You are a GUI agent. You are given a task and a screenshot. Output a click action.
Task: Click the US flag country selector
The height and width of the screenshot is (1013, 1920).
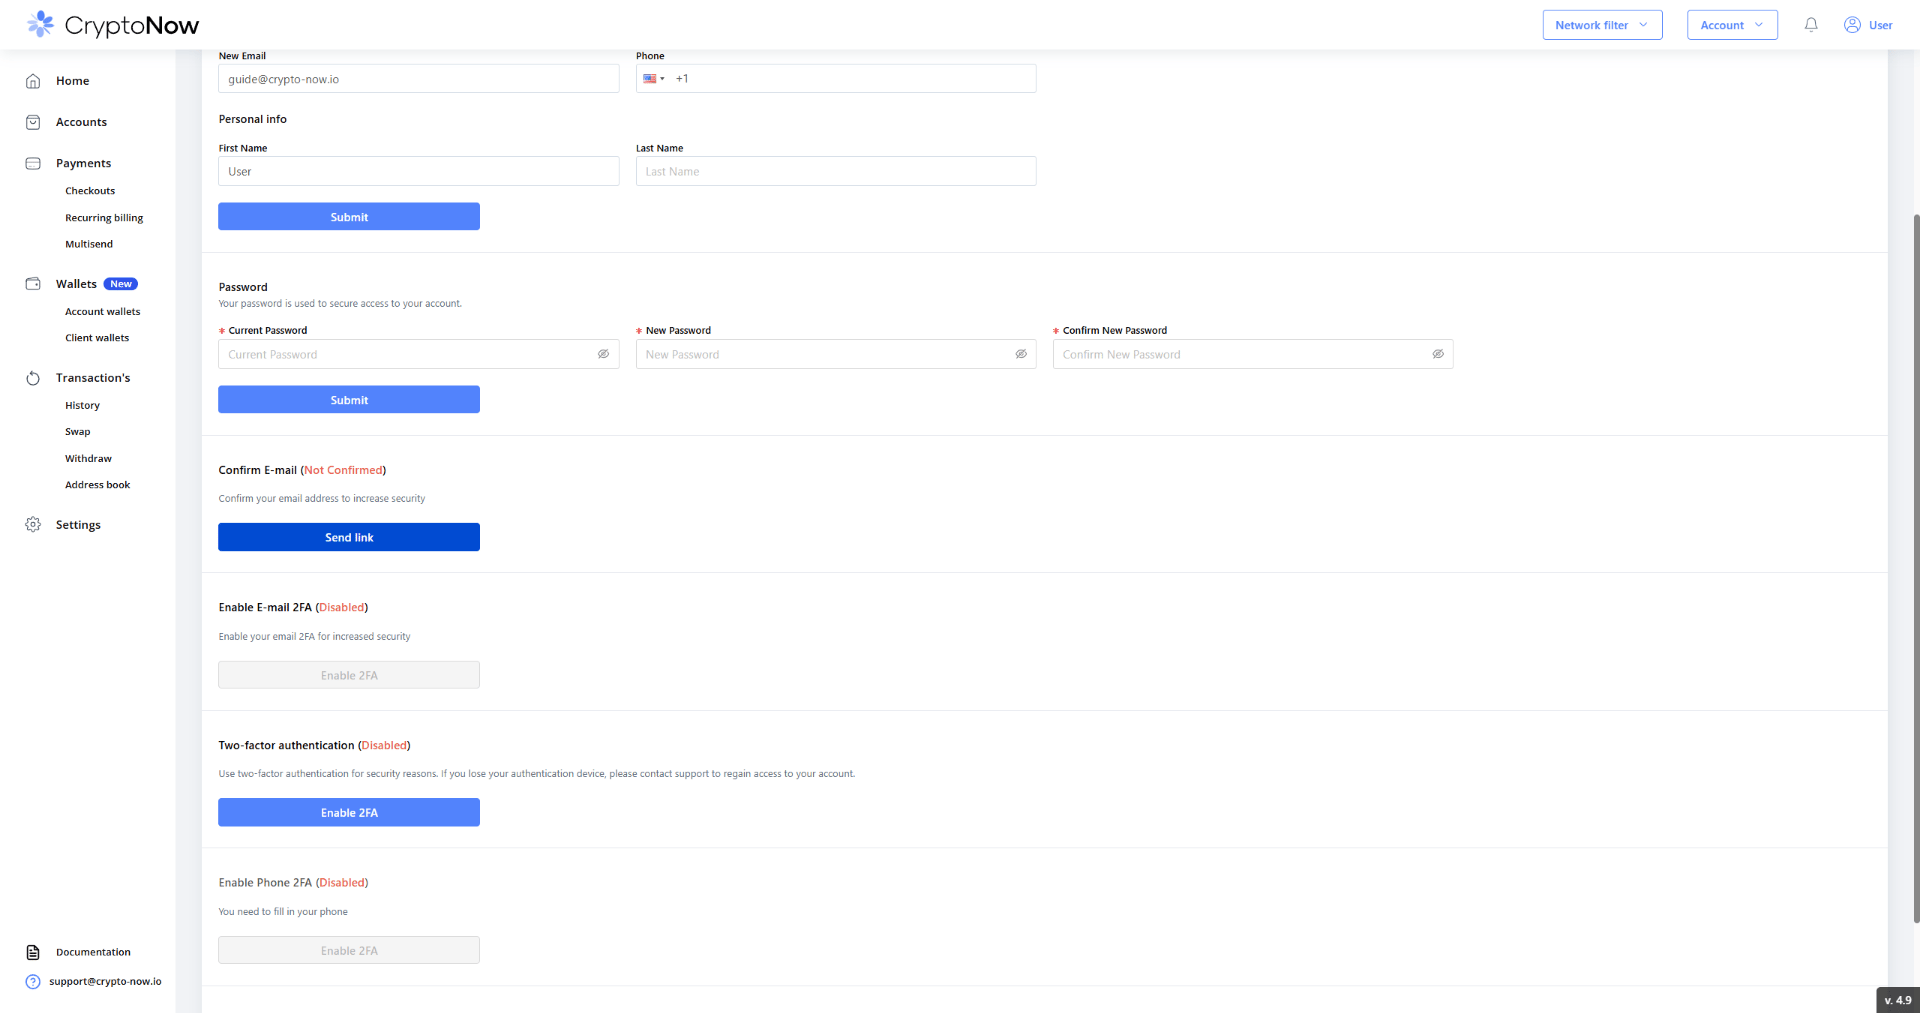click(654, 79)
